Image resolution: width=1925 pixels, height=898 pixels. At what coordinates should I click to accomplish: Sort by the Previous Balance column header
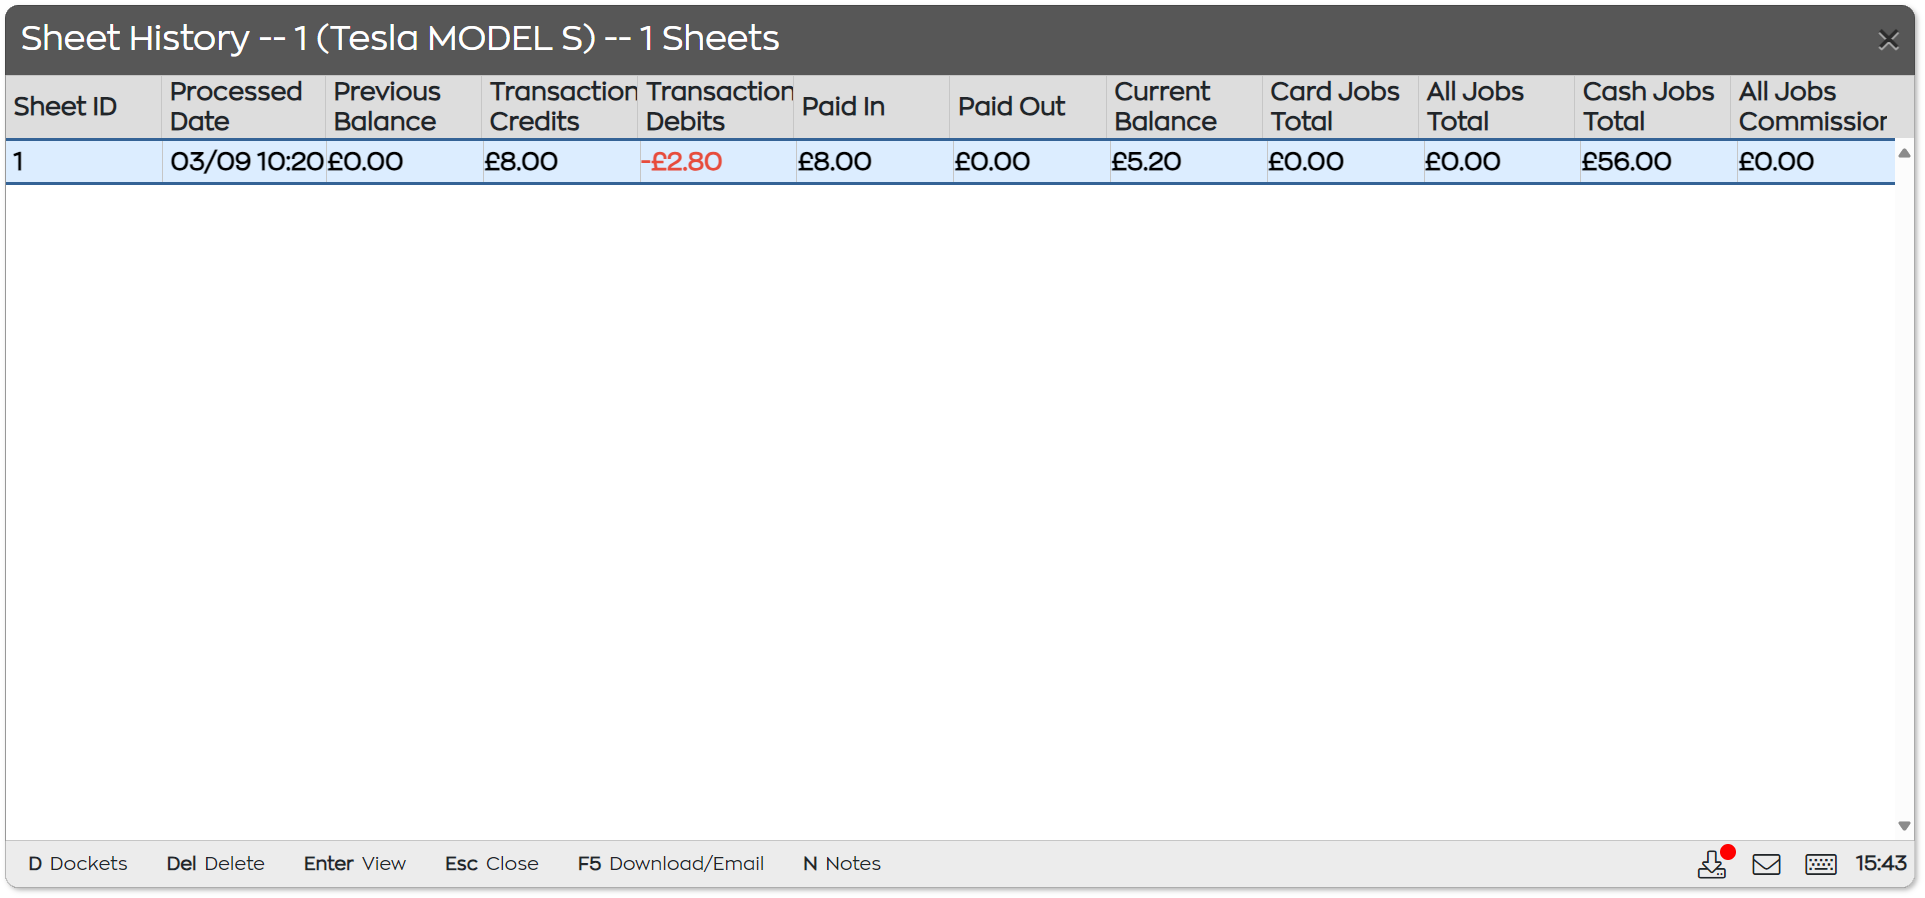404,106
